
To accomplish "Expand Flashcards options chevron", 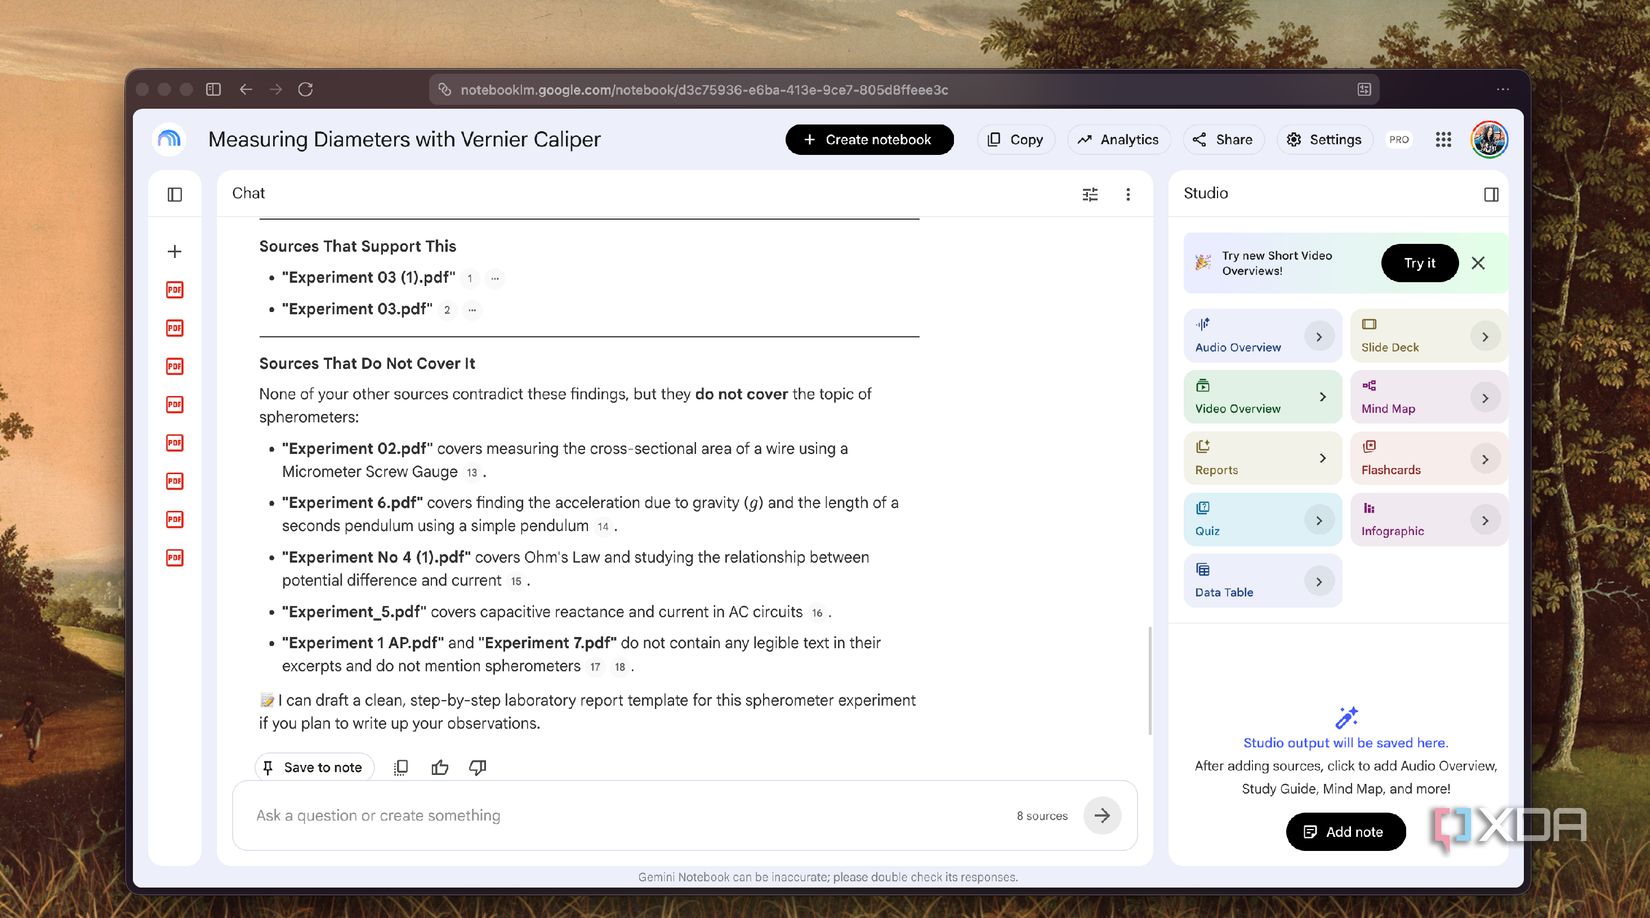I will click(1485, 459).
